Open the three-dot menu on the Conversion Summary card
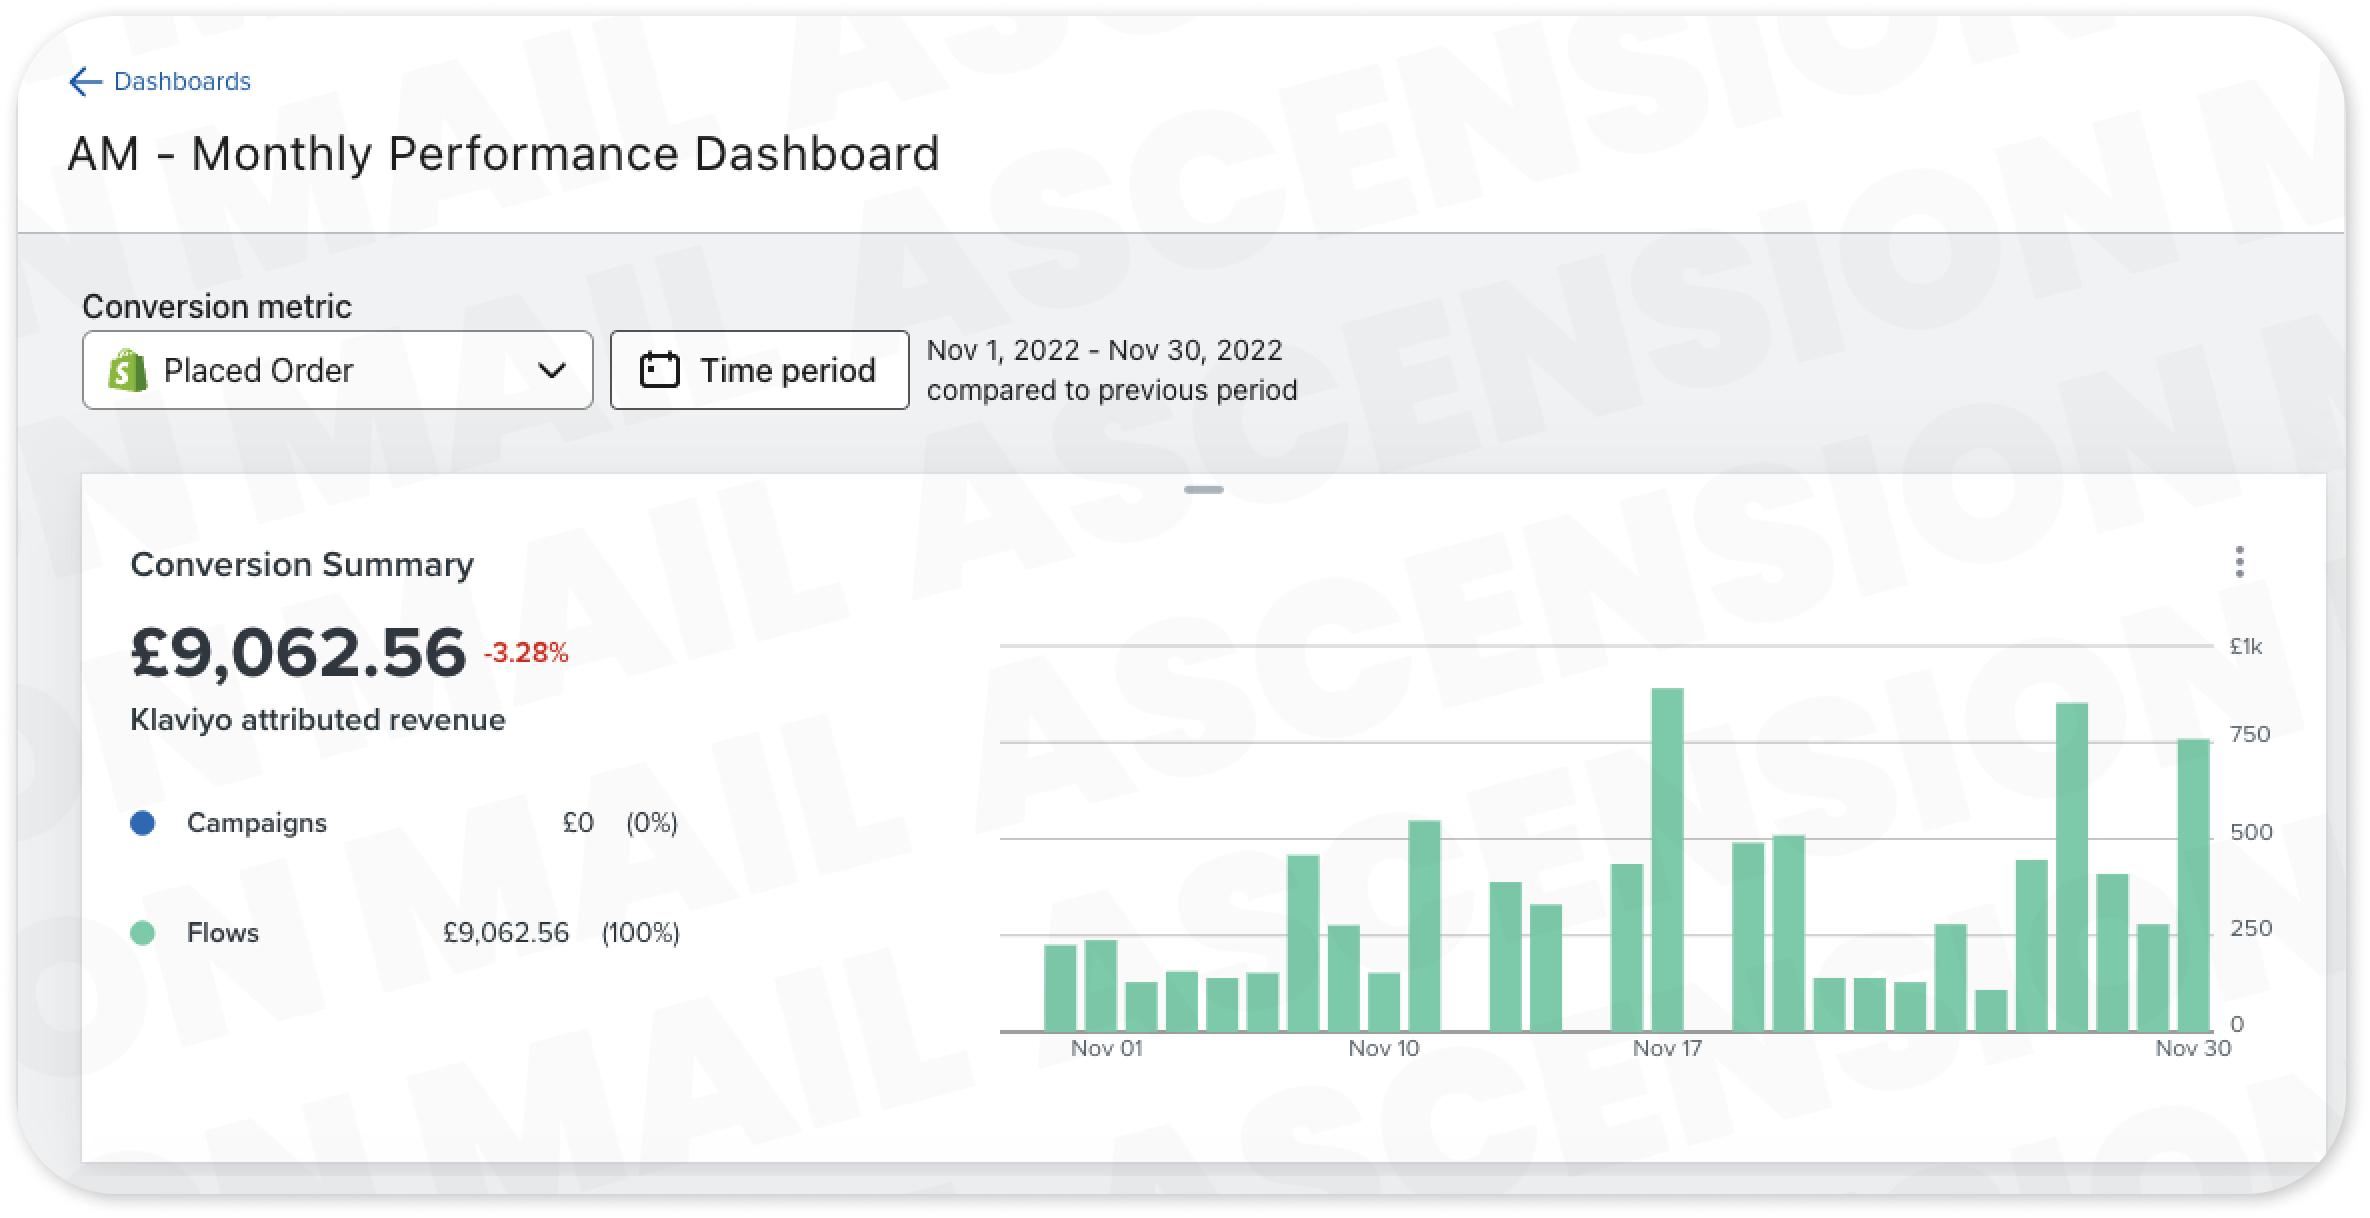 point(2239,562)
